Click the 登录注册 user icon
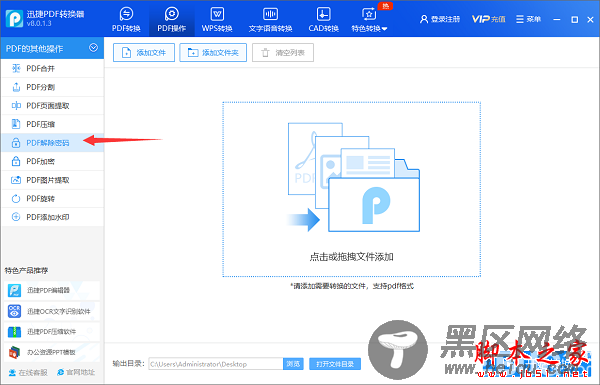Image resolution: width=600 pixels, height=385 pixels. 424,19
